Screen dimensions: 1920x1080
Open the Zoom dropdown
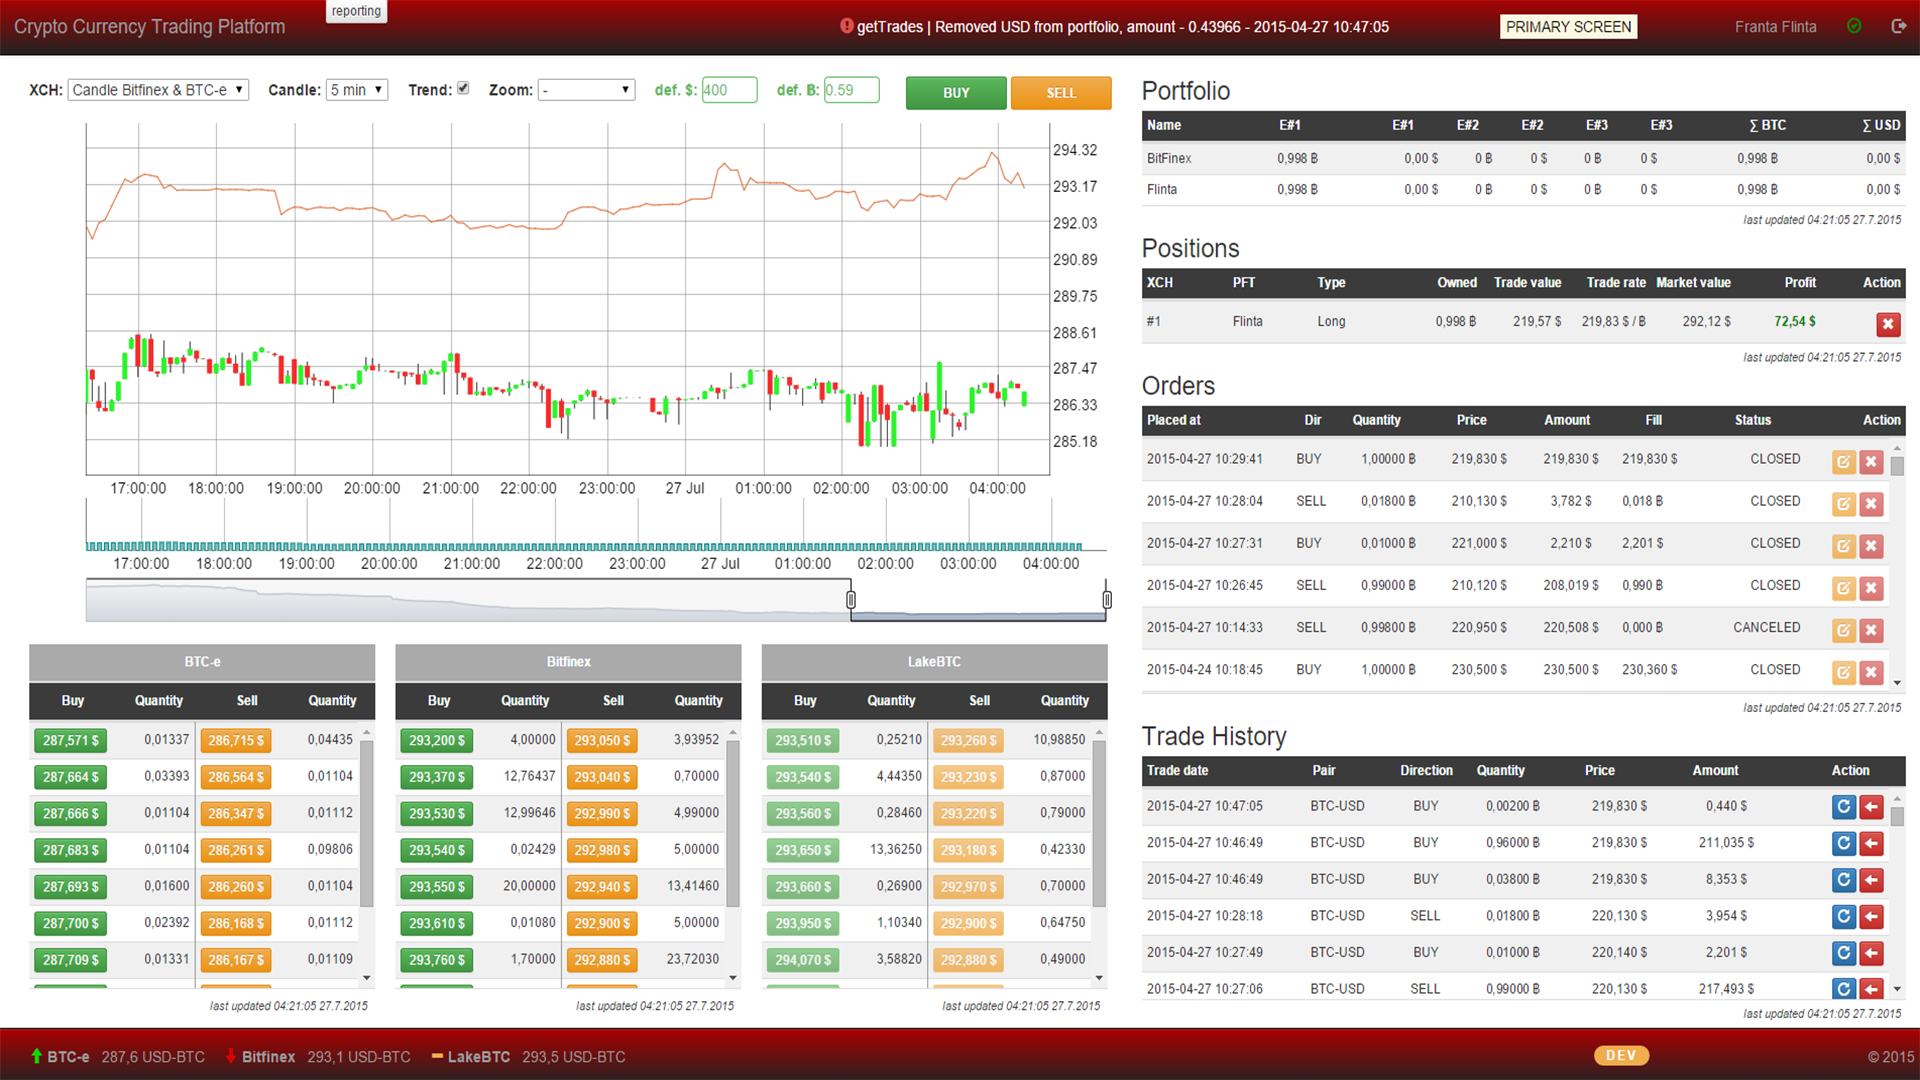click(x=587, y=90)
